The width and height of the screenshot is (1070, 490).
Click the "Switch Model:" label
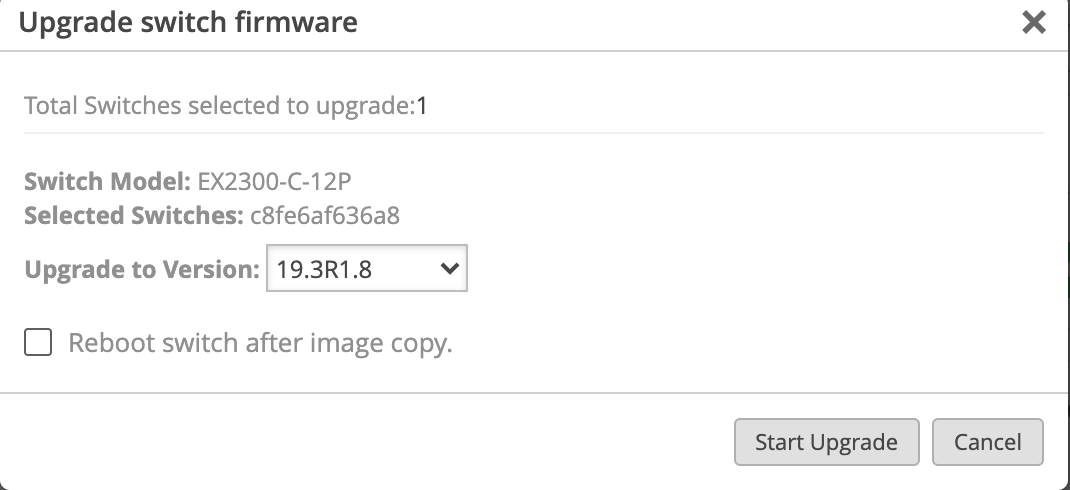point(106,182)
